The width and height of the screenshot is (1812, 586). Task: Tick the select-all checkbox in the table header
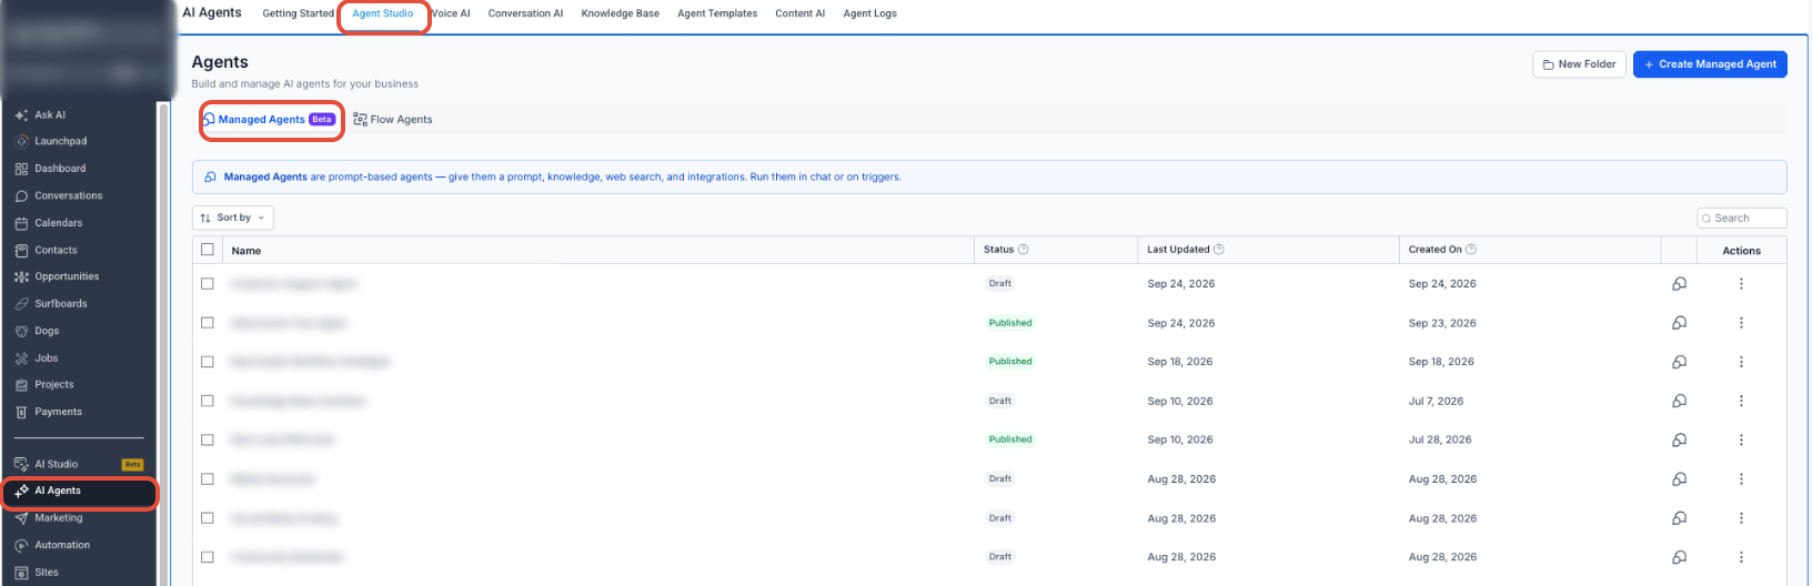(x=207, y=250)
